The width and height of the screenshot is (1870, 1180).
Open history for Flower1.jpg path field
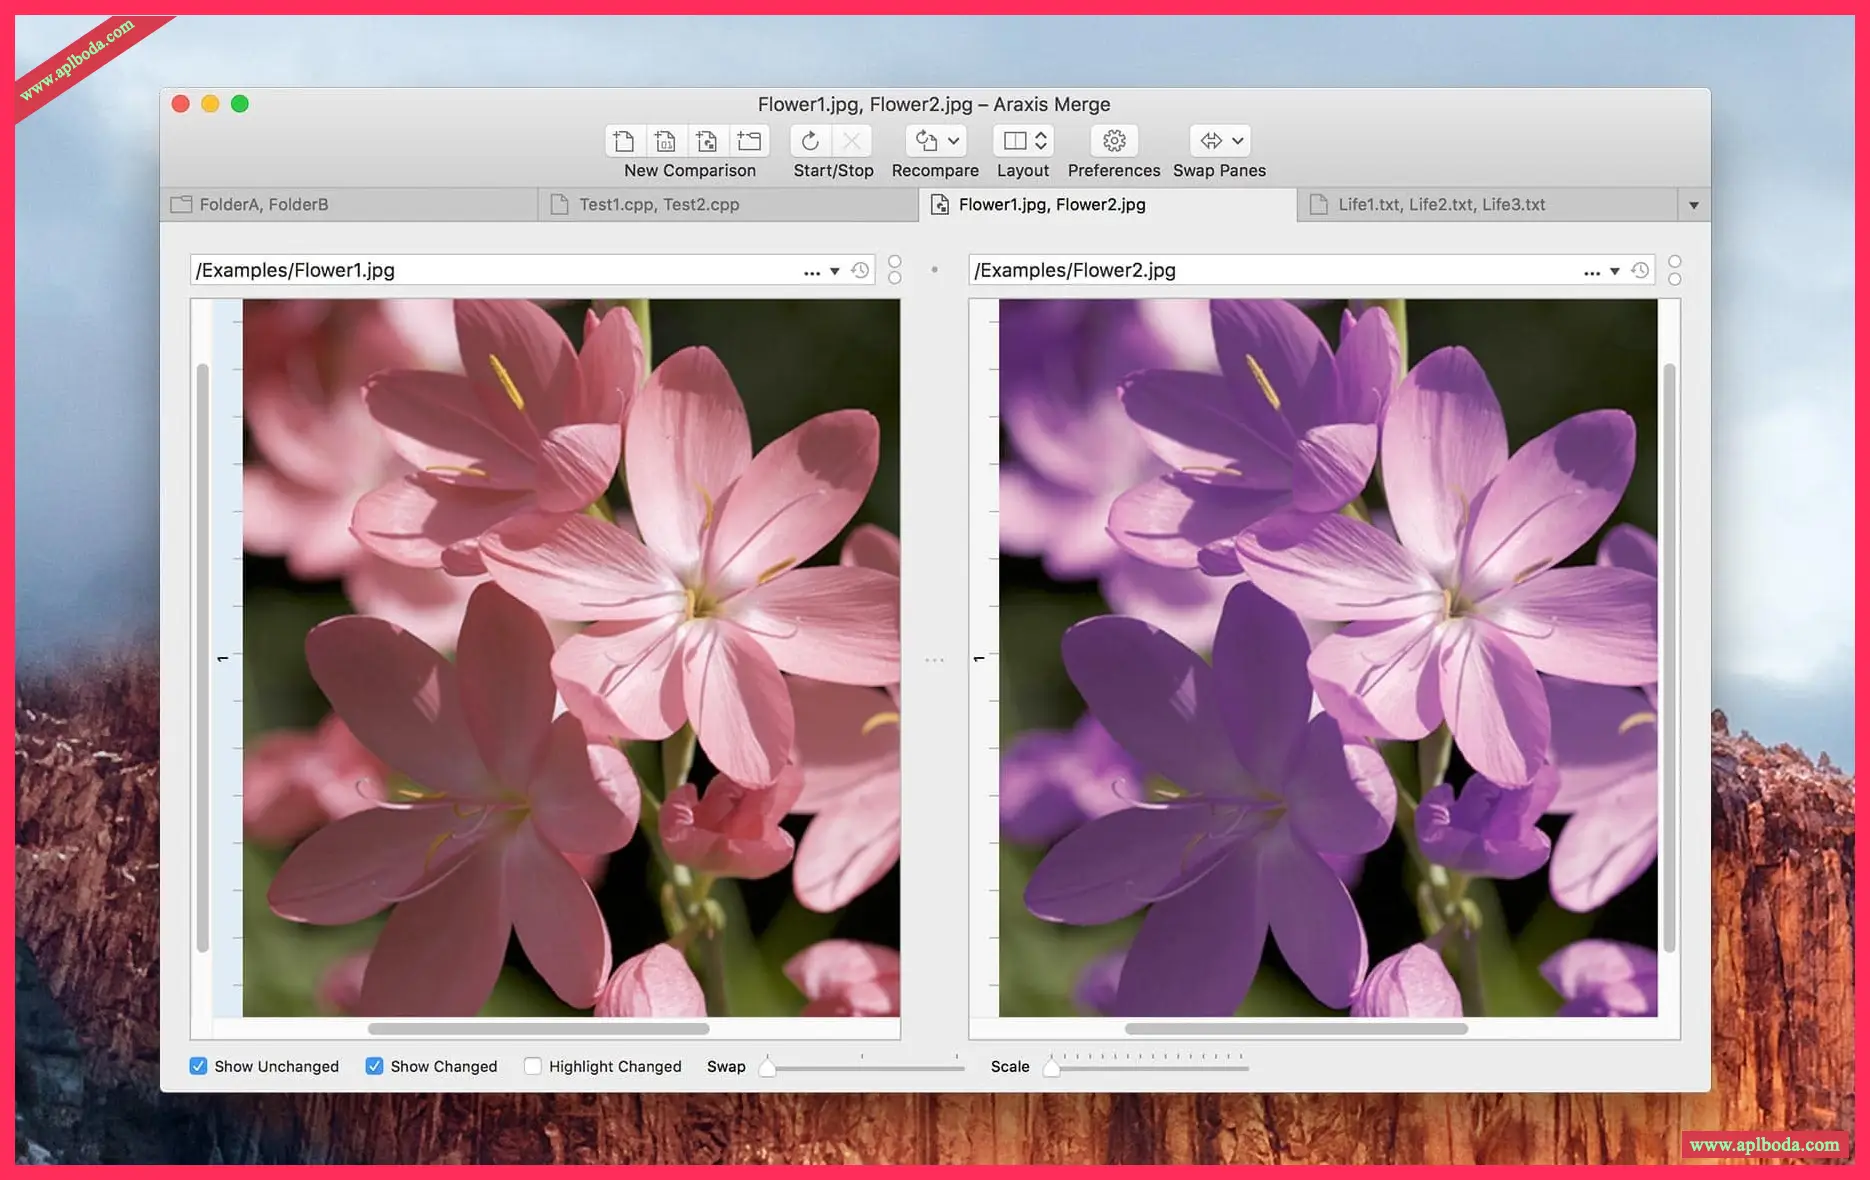click(x=860, y=271)
